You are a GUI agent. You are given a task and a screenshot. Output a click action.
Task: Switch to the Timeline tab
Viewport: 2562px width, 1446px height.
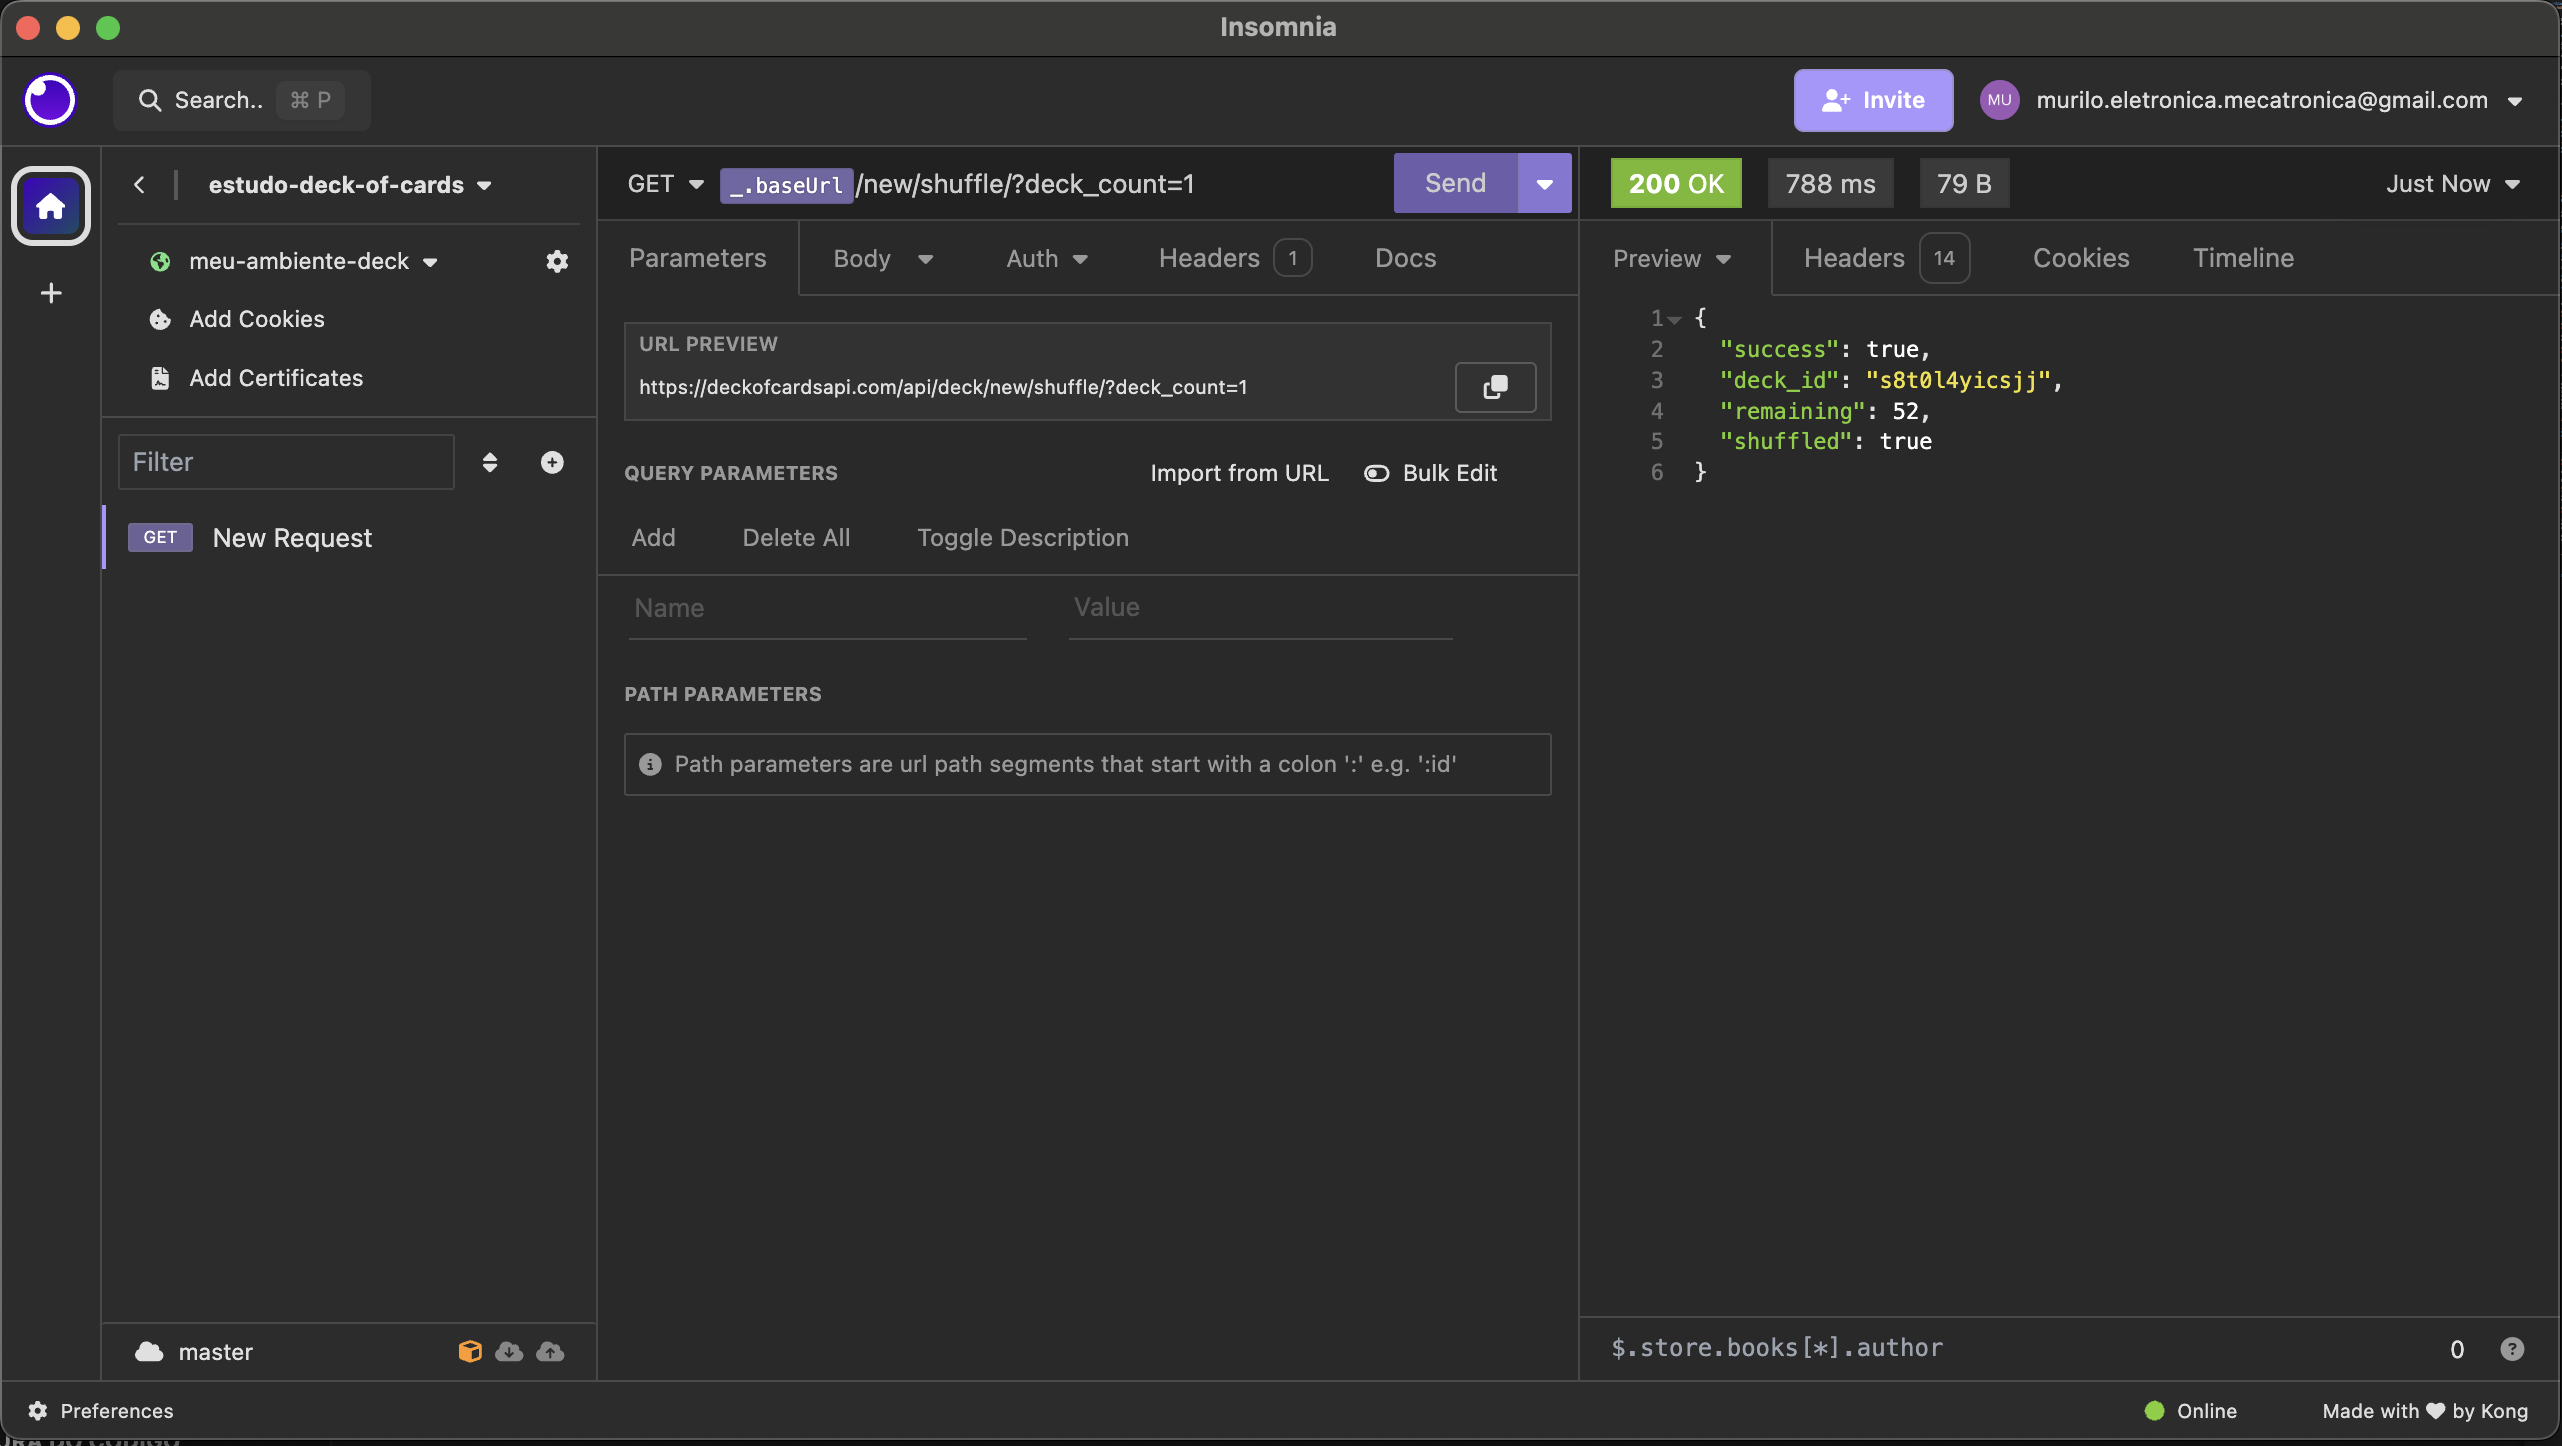pos(2243,258)
